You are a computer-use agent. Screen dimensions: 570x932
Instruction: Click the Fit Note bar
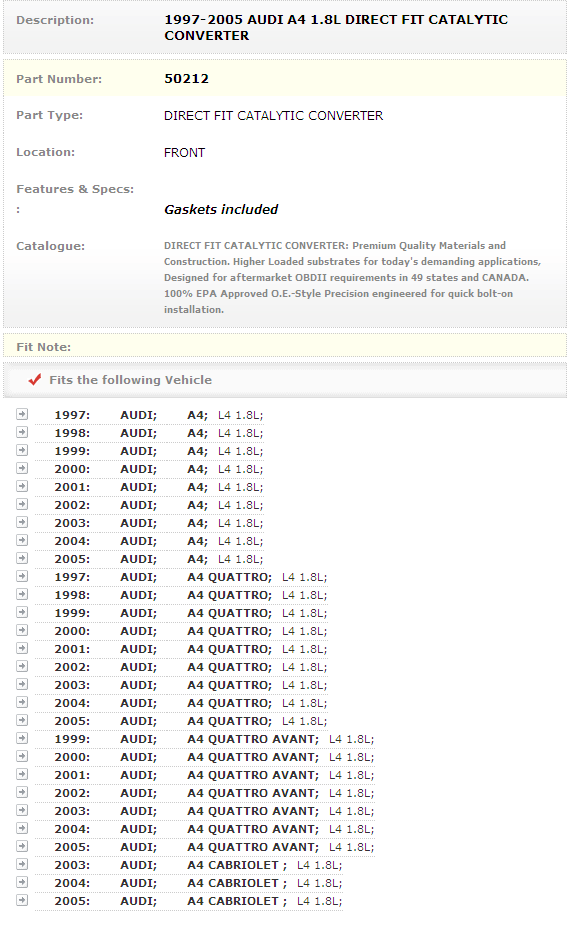click(285, 346)
